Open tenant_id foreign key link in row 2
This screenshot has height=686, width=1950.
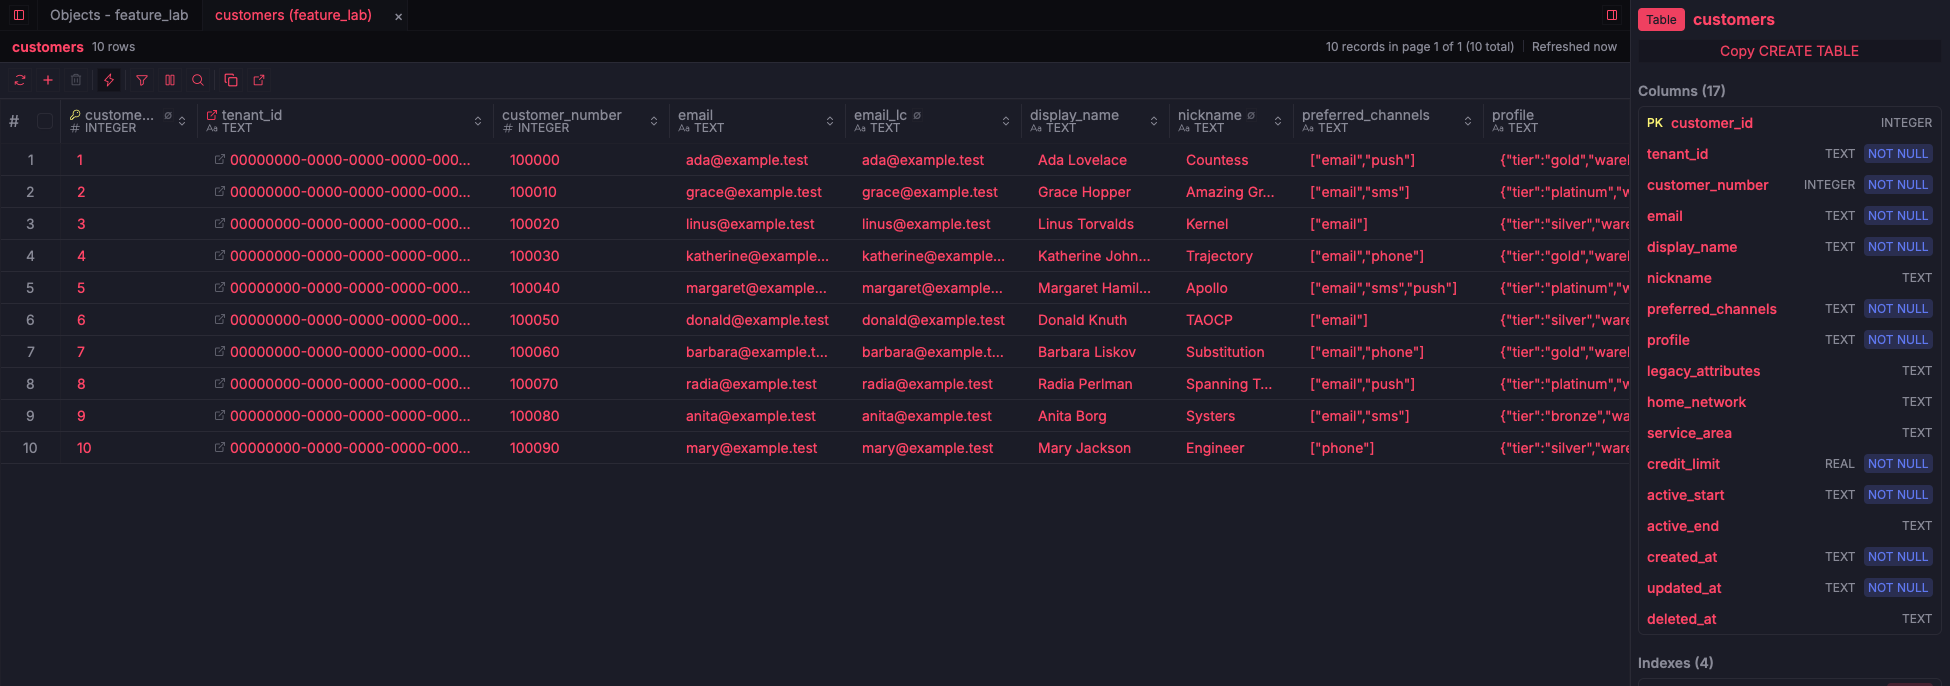coord(219,192)
